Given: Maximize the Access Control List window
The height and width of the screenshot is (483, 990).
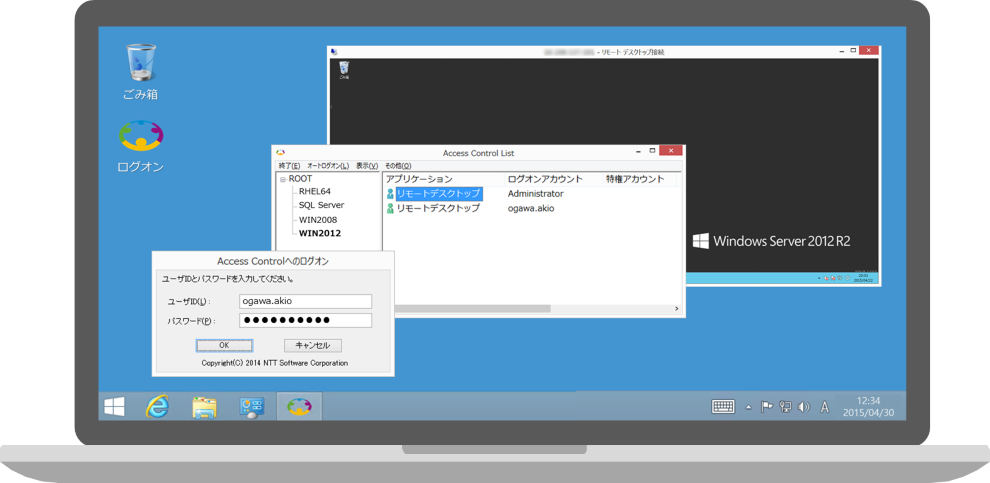Looking at the screenshot, I should [652, 151].
